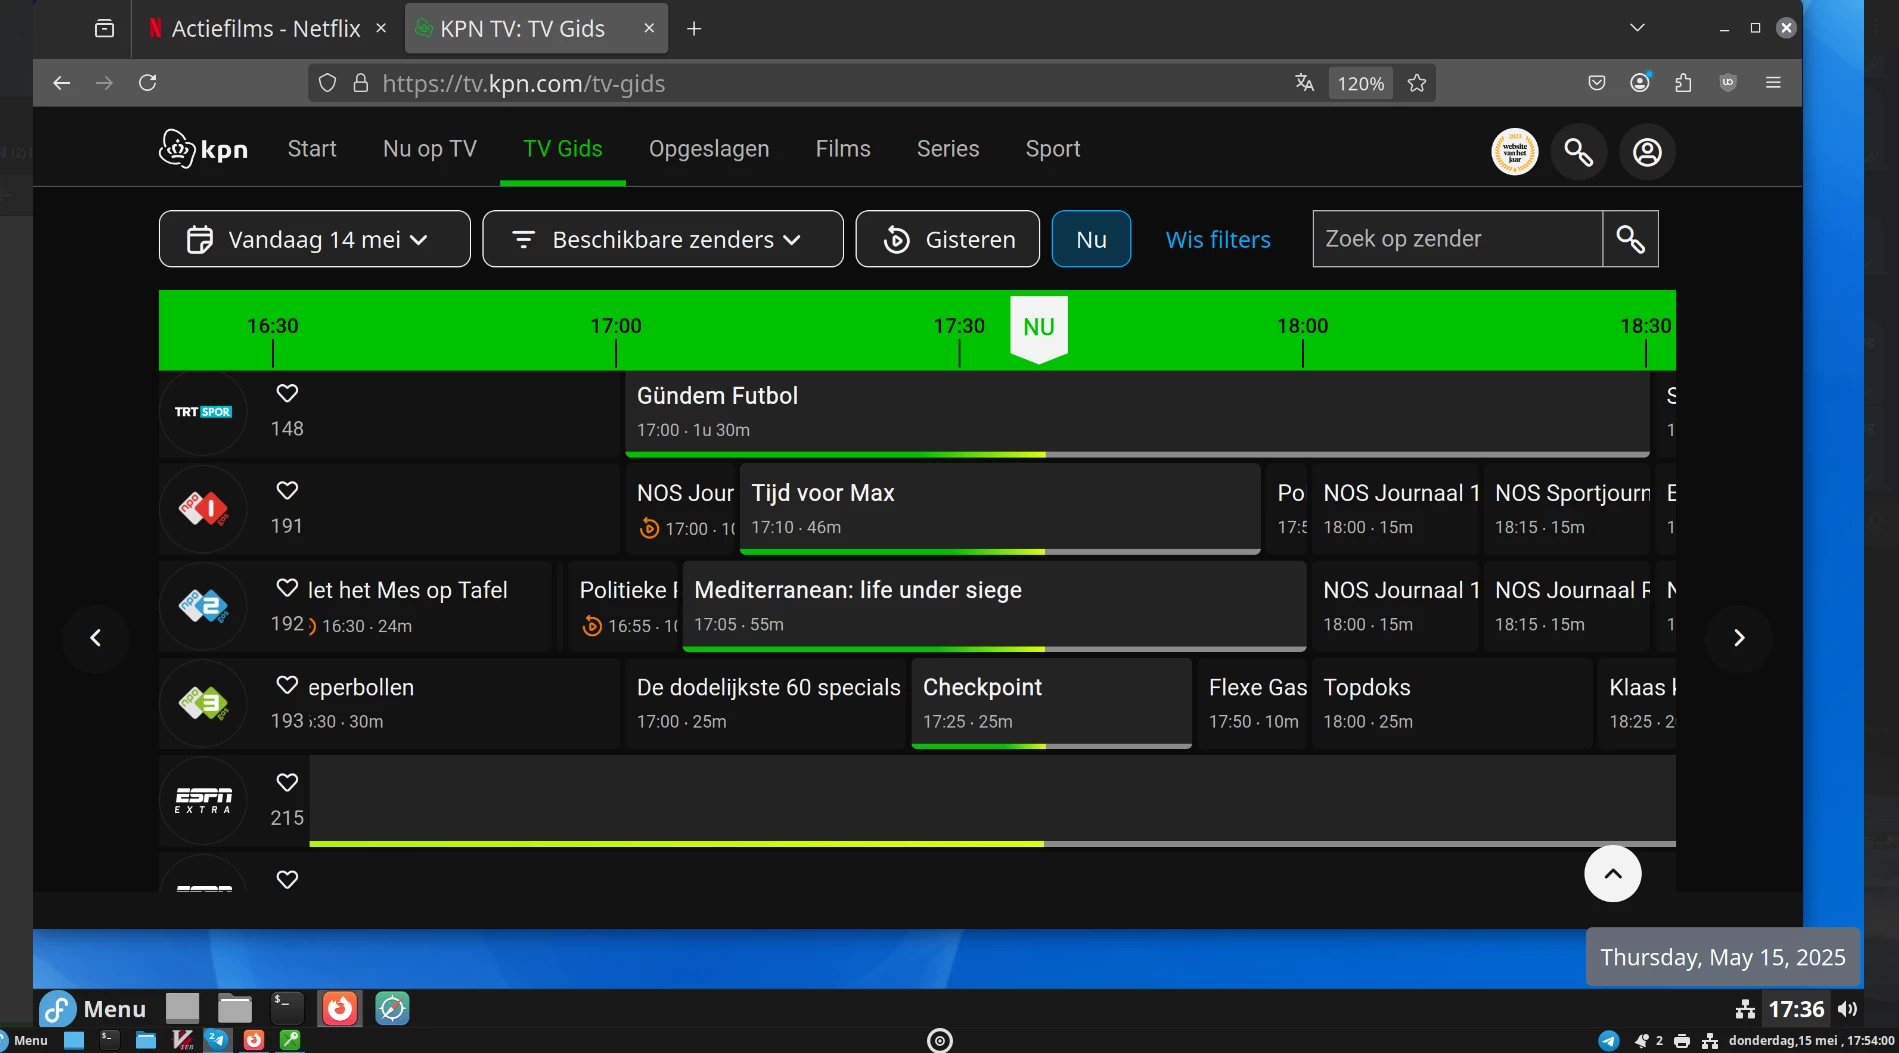The width and height of the screenshot is (1899, 1053).
Task: Select the TV Gids menu item
Action: pyautogui.click(x=563, y=149)
